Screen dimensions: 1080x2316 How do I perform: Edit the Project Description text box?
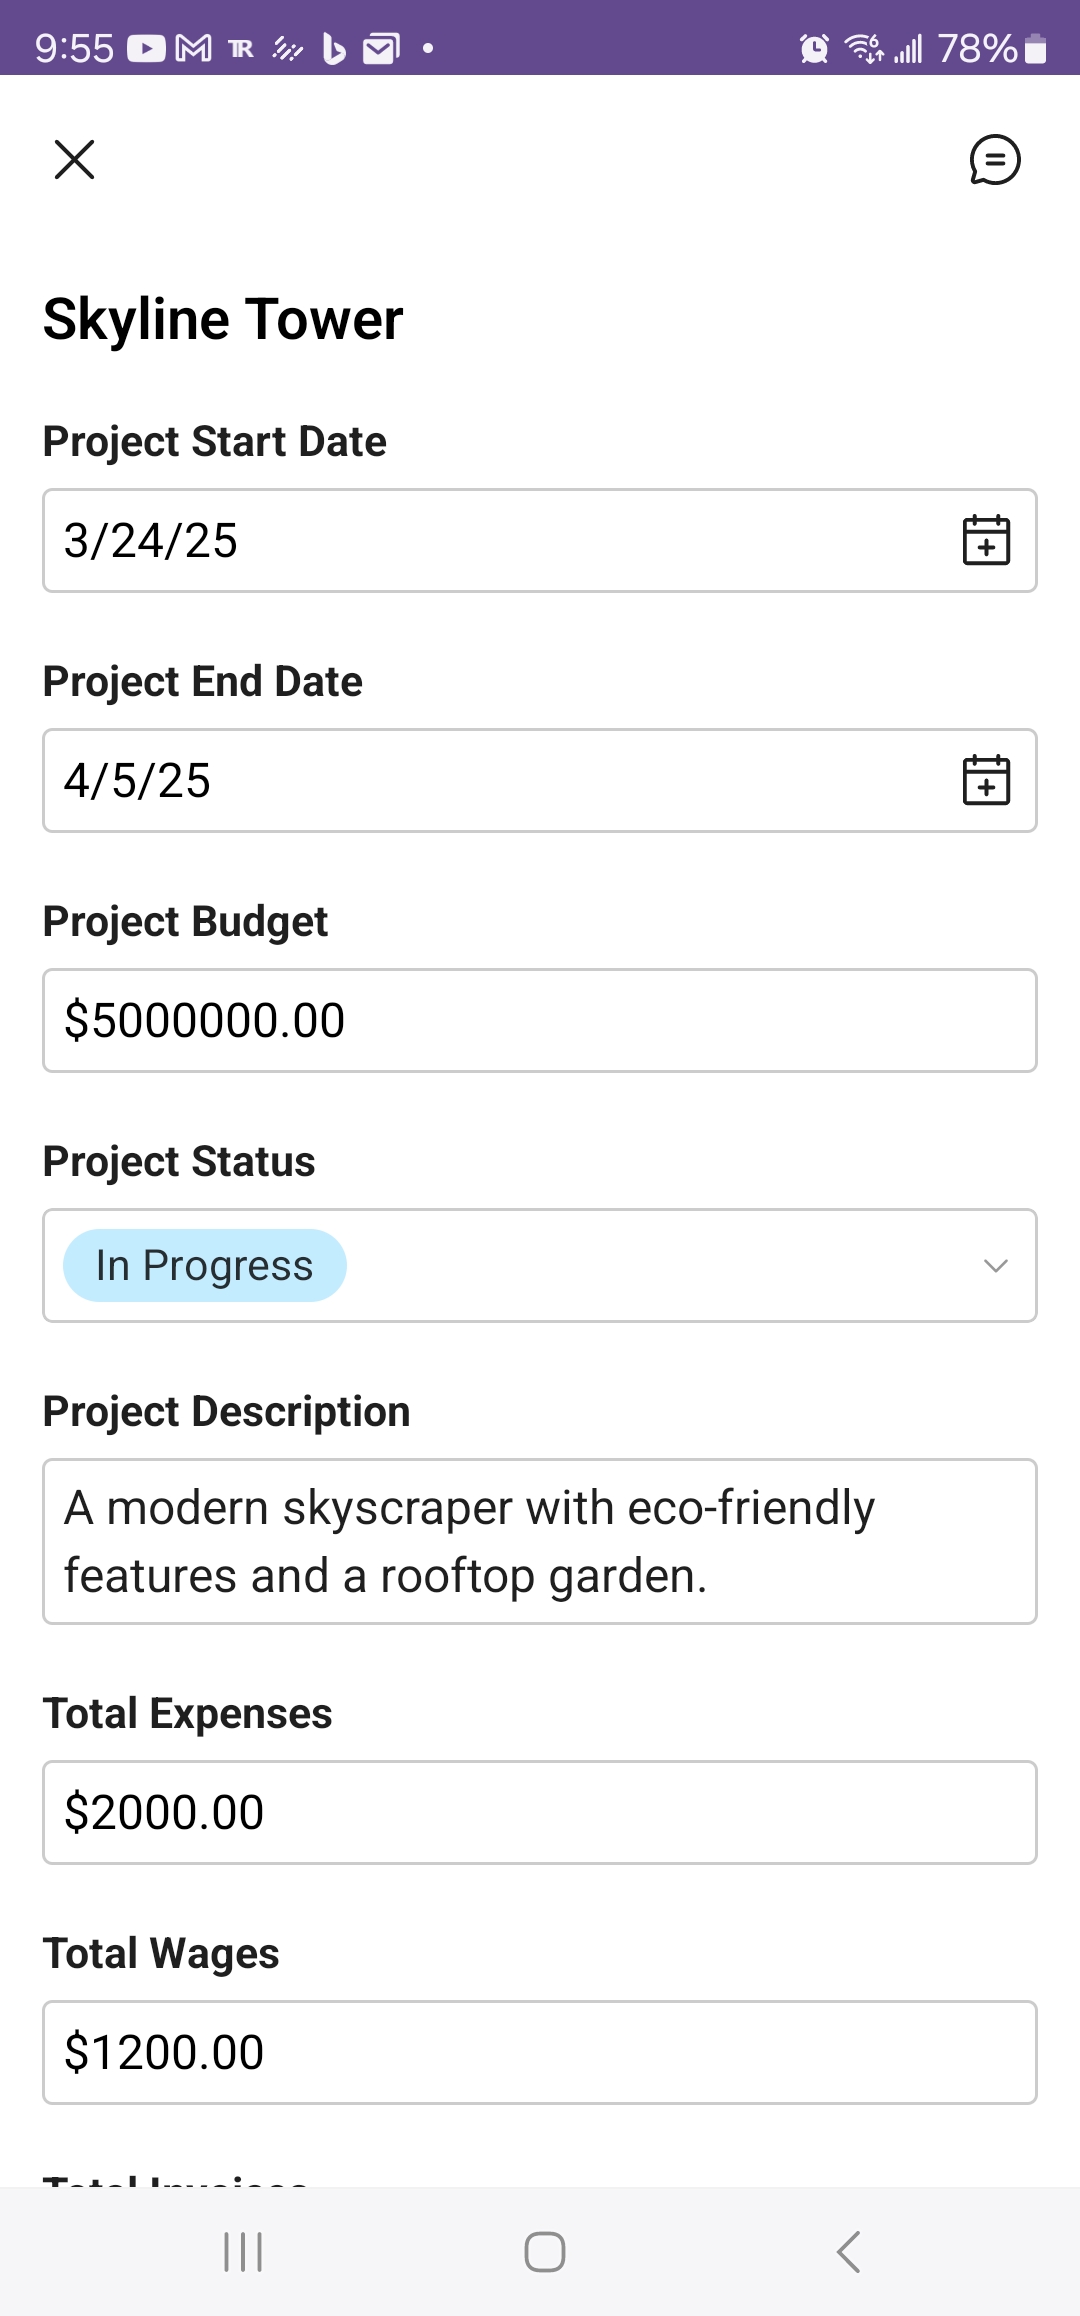pyautogui.click(x=539, y=1541)
